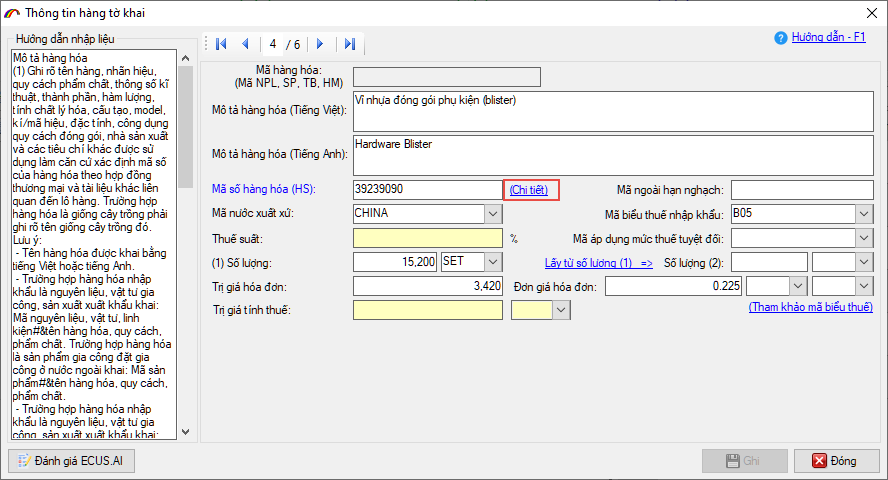888x480 pixels.
Task: Expand the Mã nước xuất xứ dropdown
Action: [493, 213]
